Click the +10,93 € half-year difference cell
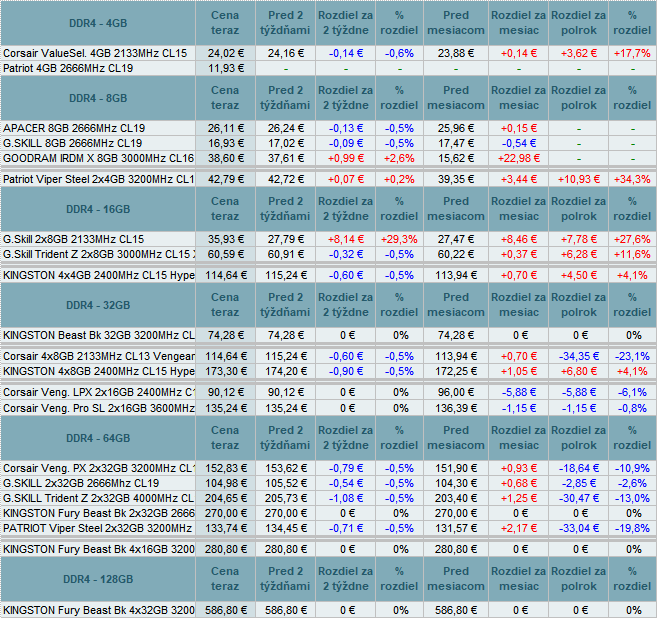This screenshot has height=618, width=657. point(579,179)
